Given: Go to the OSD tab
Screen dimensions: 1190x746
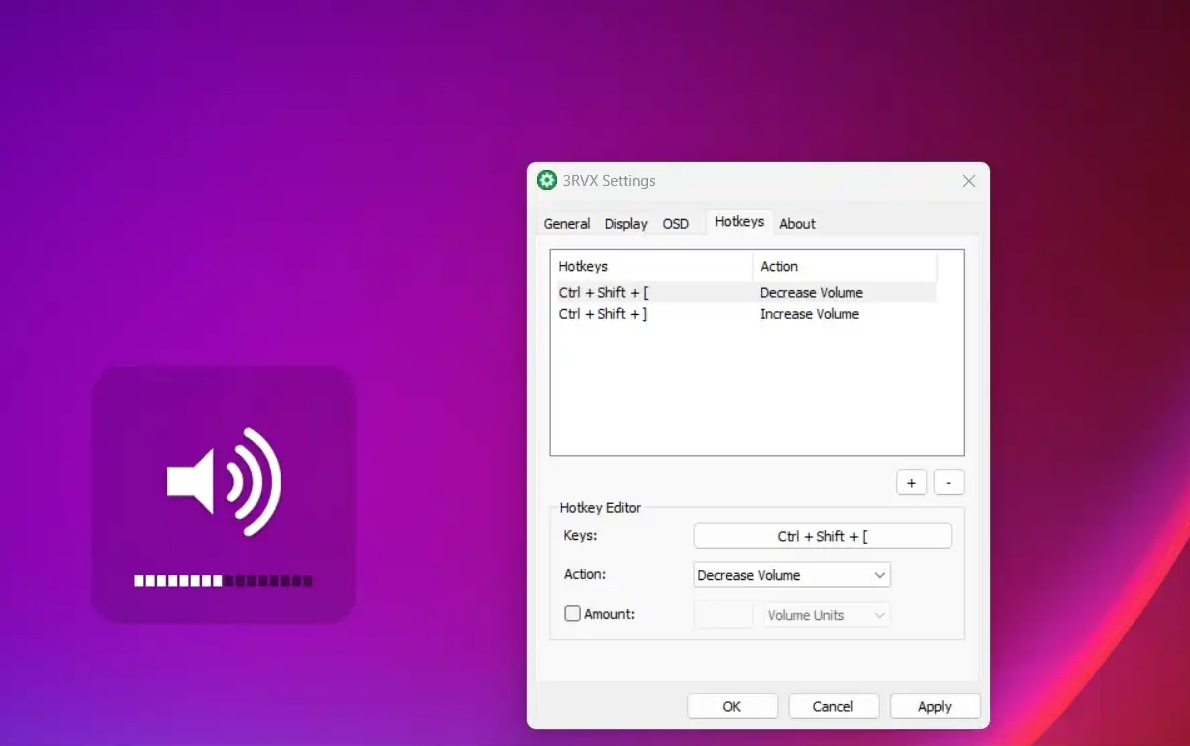Looking at the screenshot, I should click(676, 224).
